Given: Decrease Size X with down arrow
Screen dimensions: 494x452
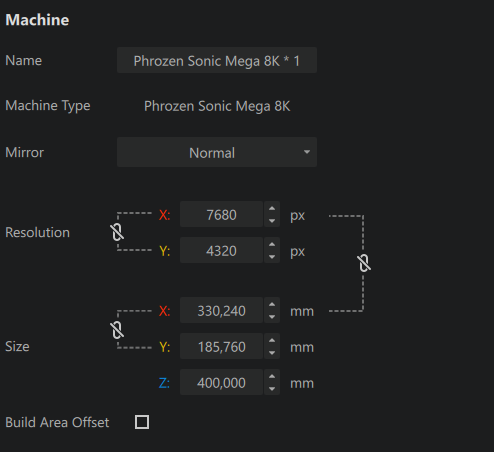Looking at the screenshot, I should (272, 317).
